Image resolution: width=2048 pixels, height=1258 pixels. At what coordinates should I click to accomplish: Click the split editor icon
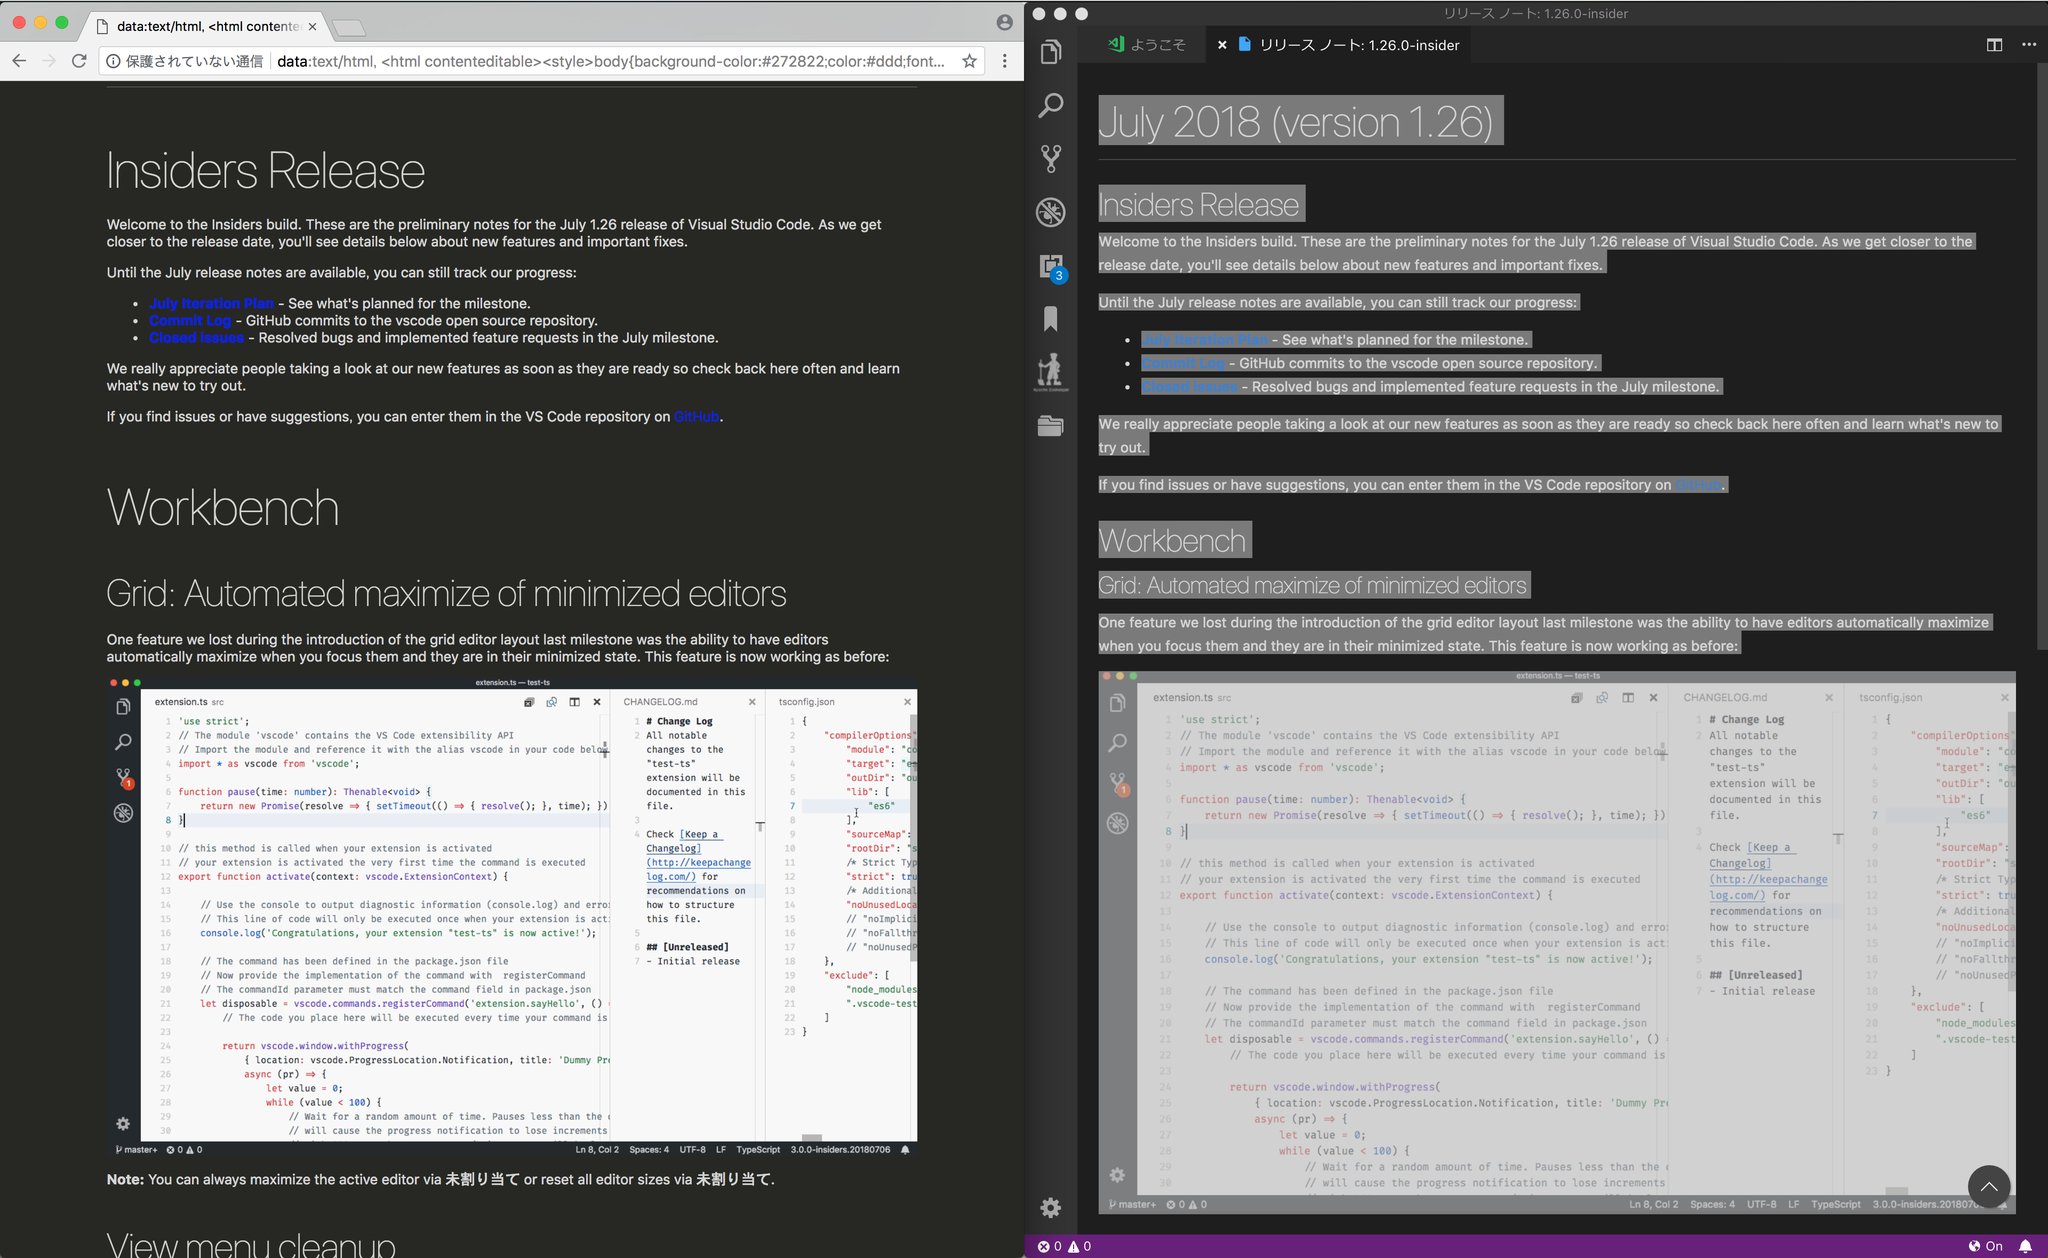[x=1994, y=45]
